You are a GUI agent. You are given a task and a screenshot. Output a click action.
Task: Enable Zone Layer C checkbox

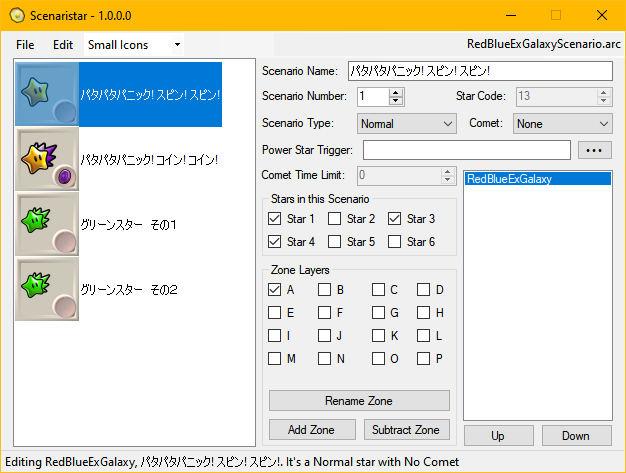tap(378, 290)
